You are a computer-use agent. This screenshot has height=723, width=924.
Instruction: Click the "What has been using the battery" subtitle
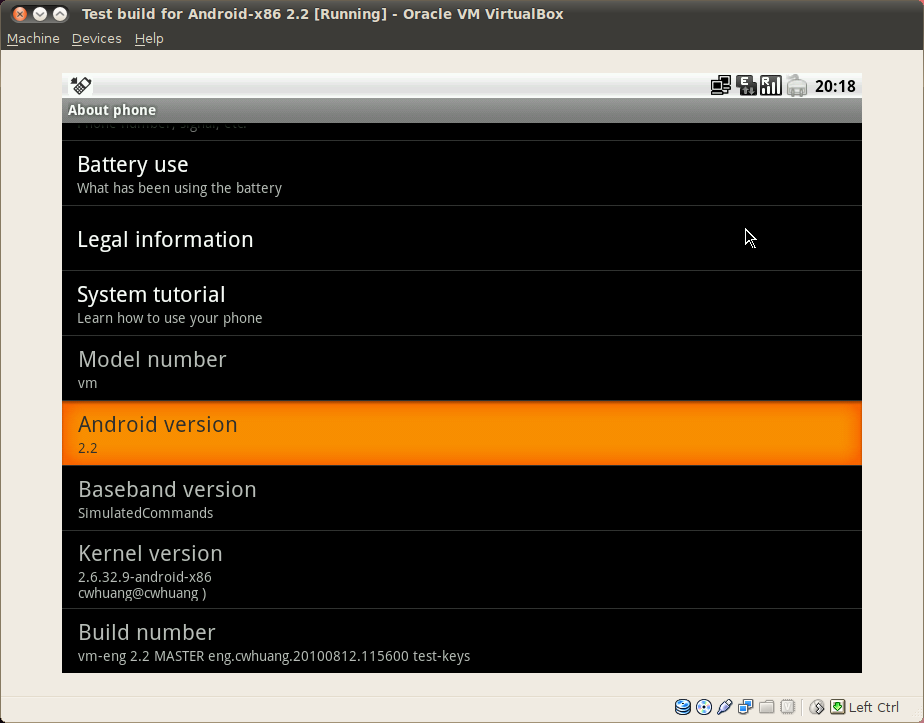[x=179, y=188]
